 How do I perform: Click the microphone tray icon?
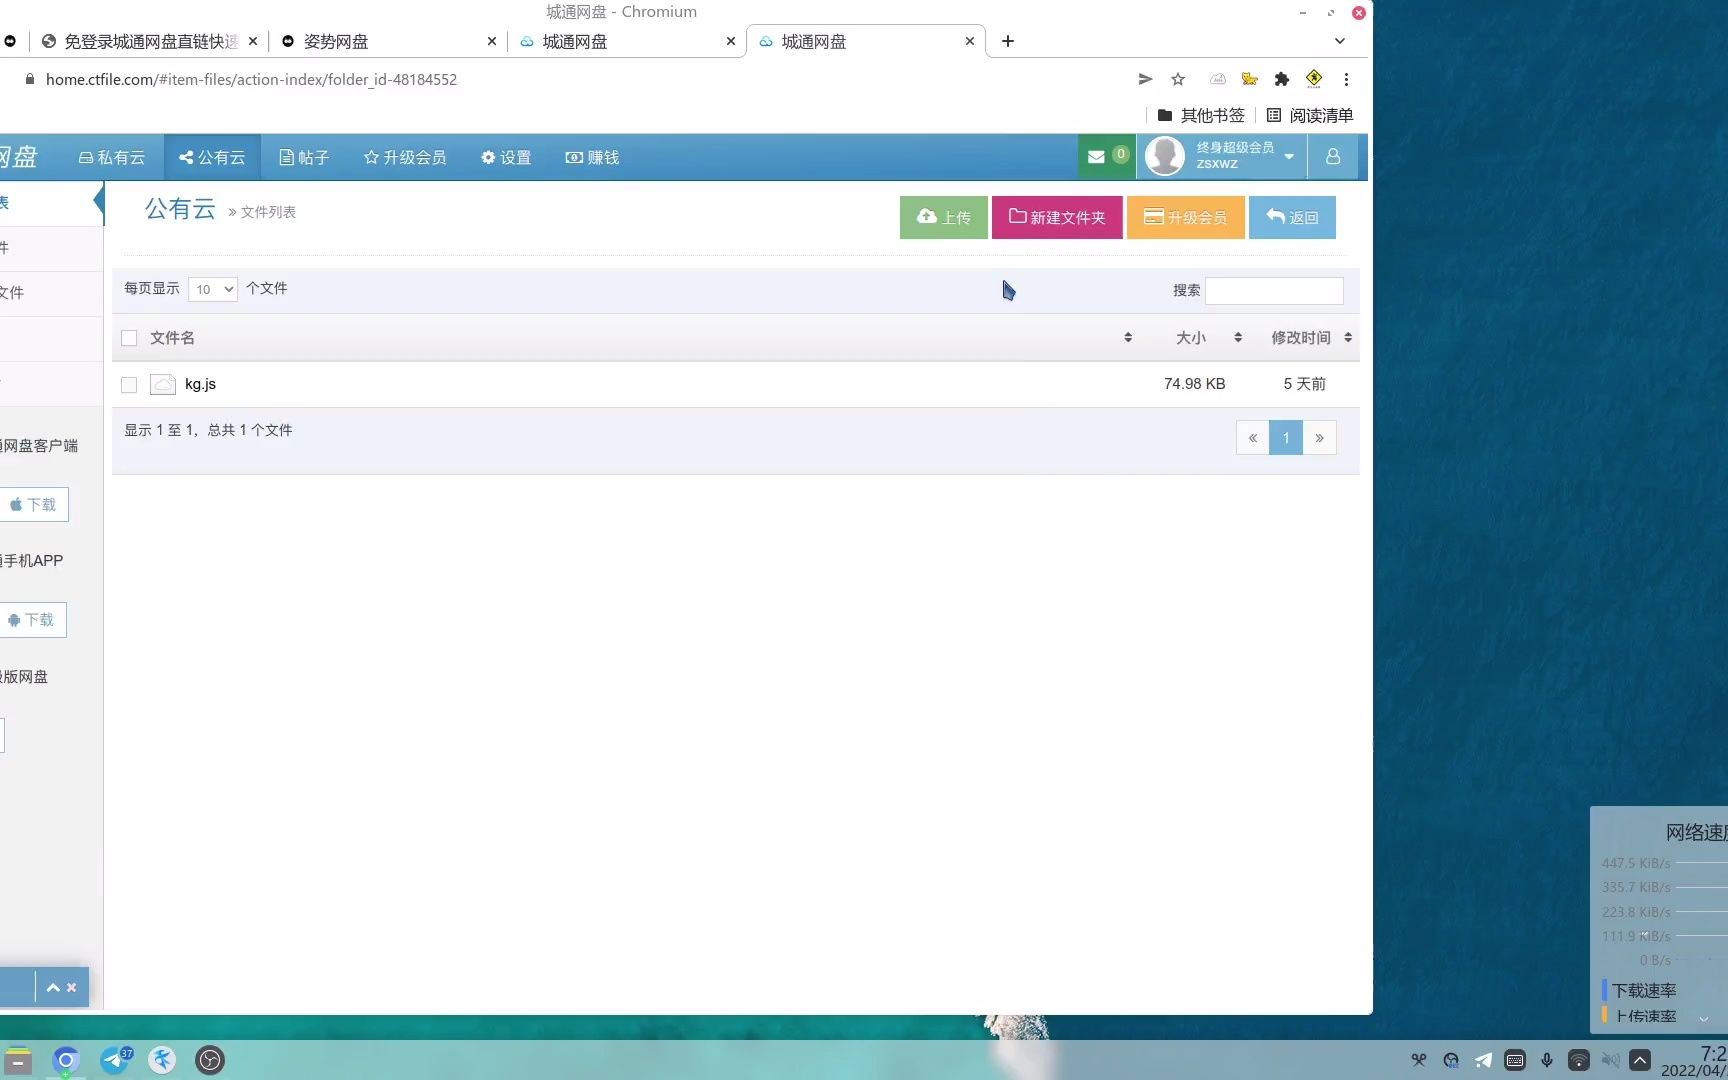(x=1547, y=1060)
